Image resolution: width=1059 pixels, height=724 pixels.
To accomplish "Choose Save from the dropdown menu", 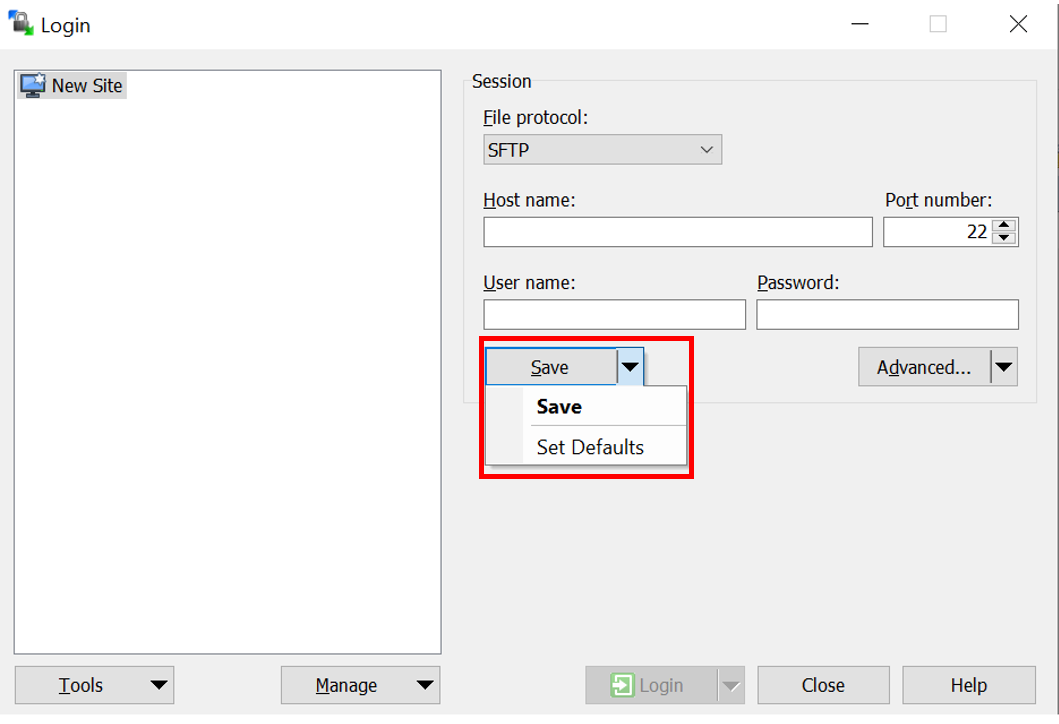I will point(559,407).
